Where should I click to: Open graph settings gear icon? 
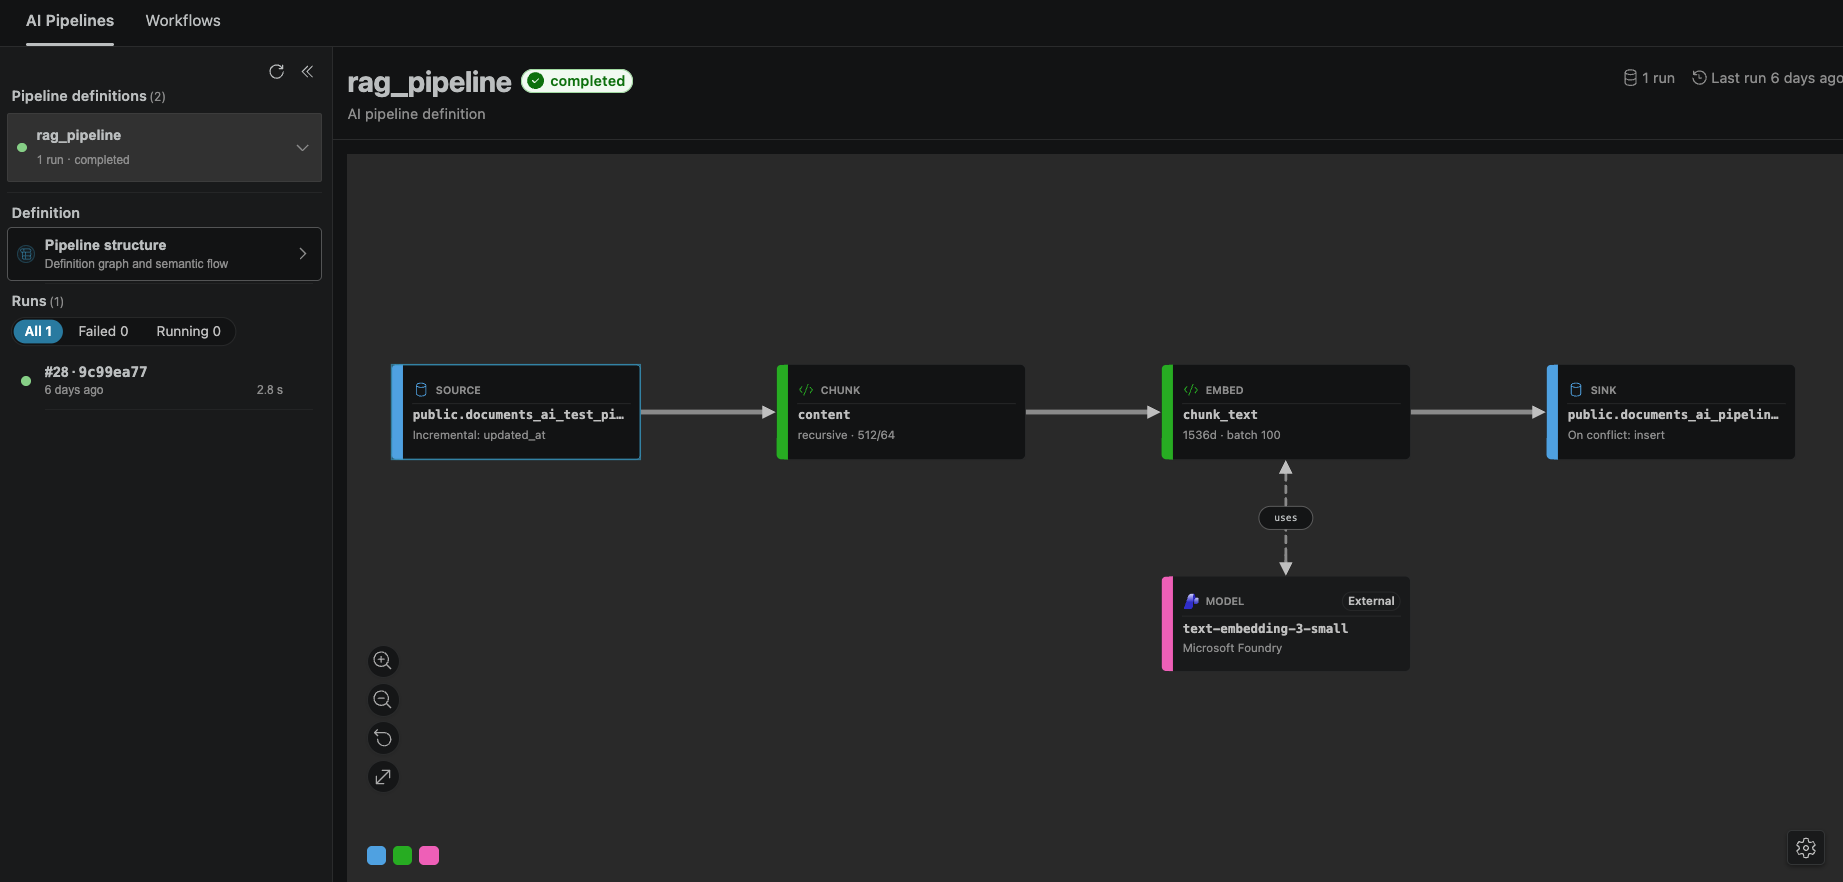coord(1806,848)
